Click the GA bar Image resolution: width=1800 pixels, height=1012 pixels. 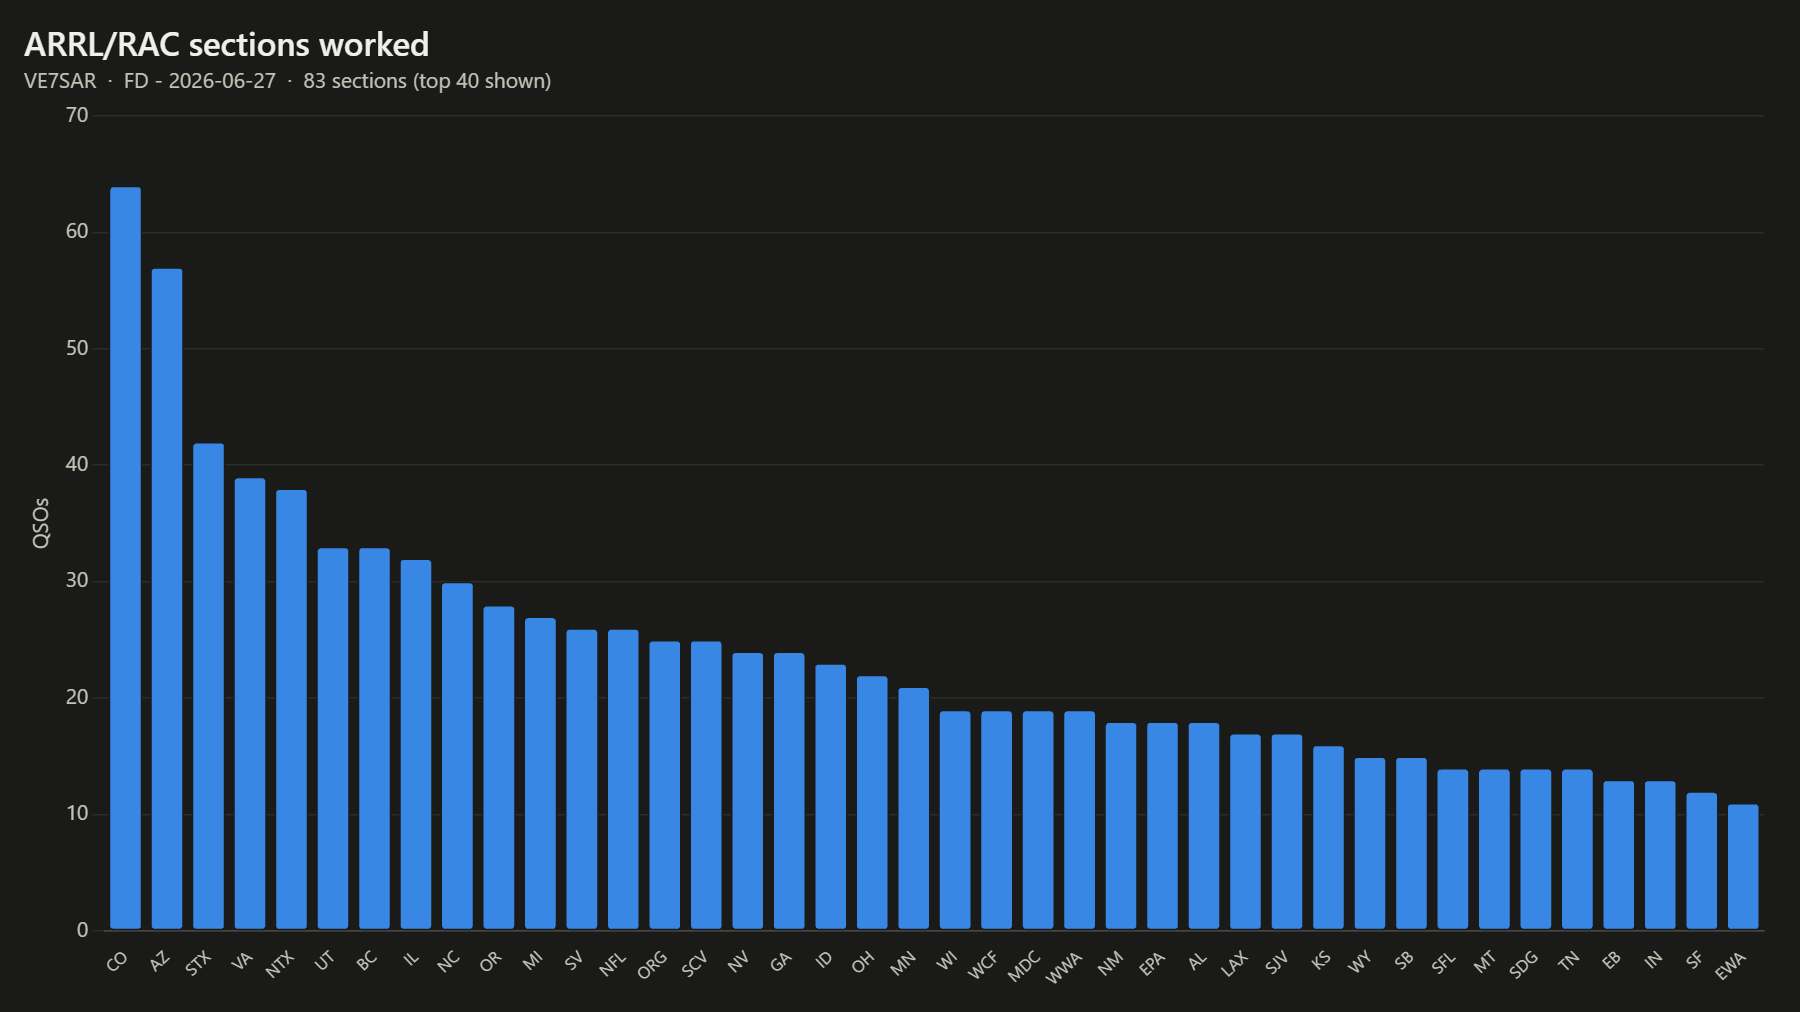coord(789,791)
